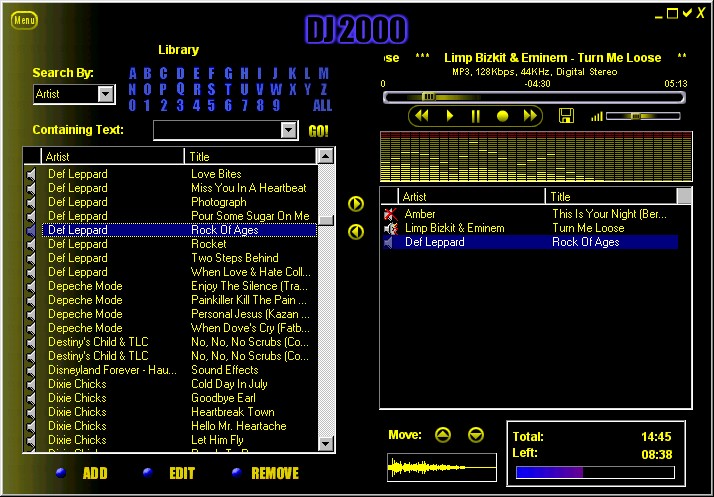Click speaker icon beside Sound Effects

pos(31,370)
